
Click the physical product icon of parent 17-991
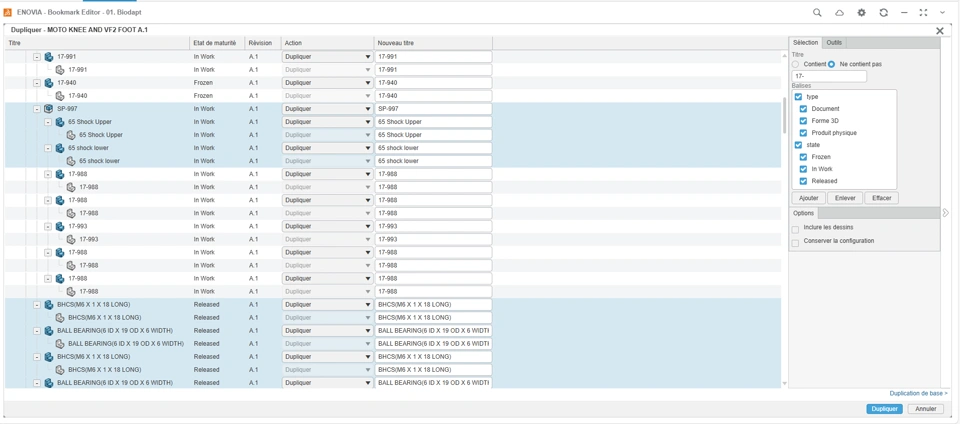[x=48, y=57]
